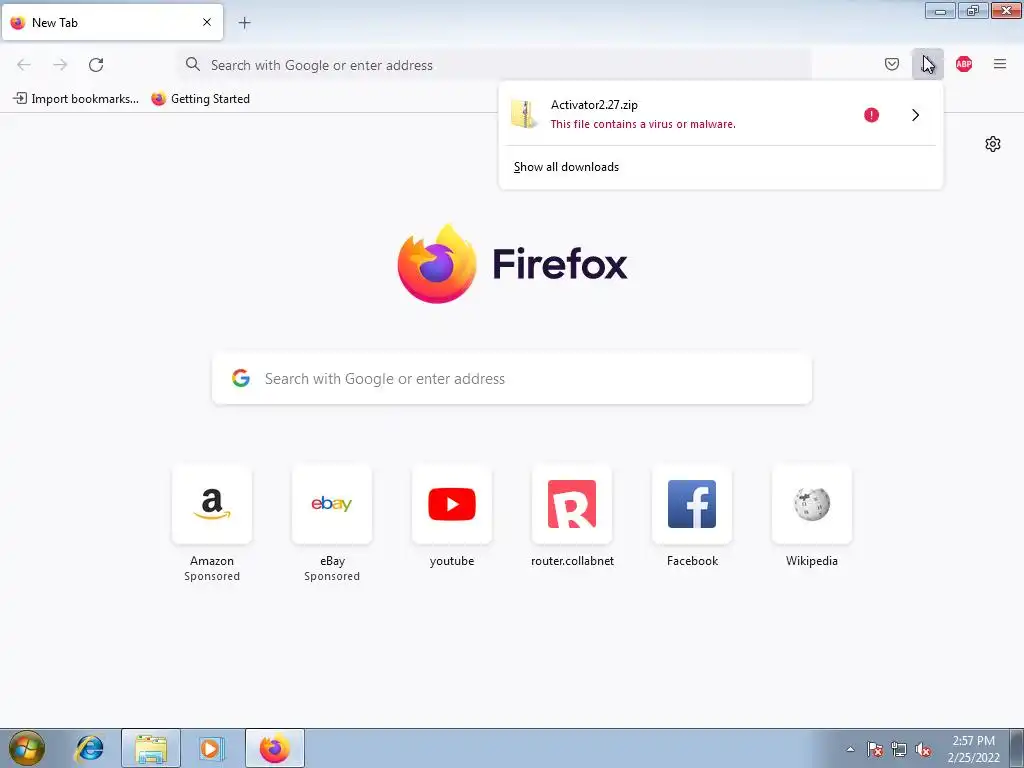
Task: Click the network status tray icon
Action: tap(899, 749)
